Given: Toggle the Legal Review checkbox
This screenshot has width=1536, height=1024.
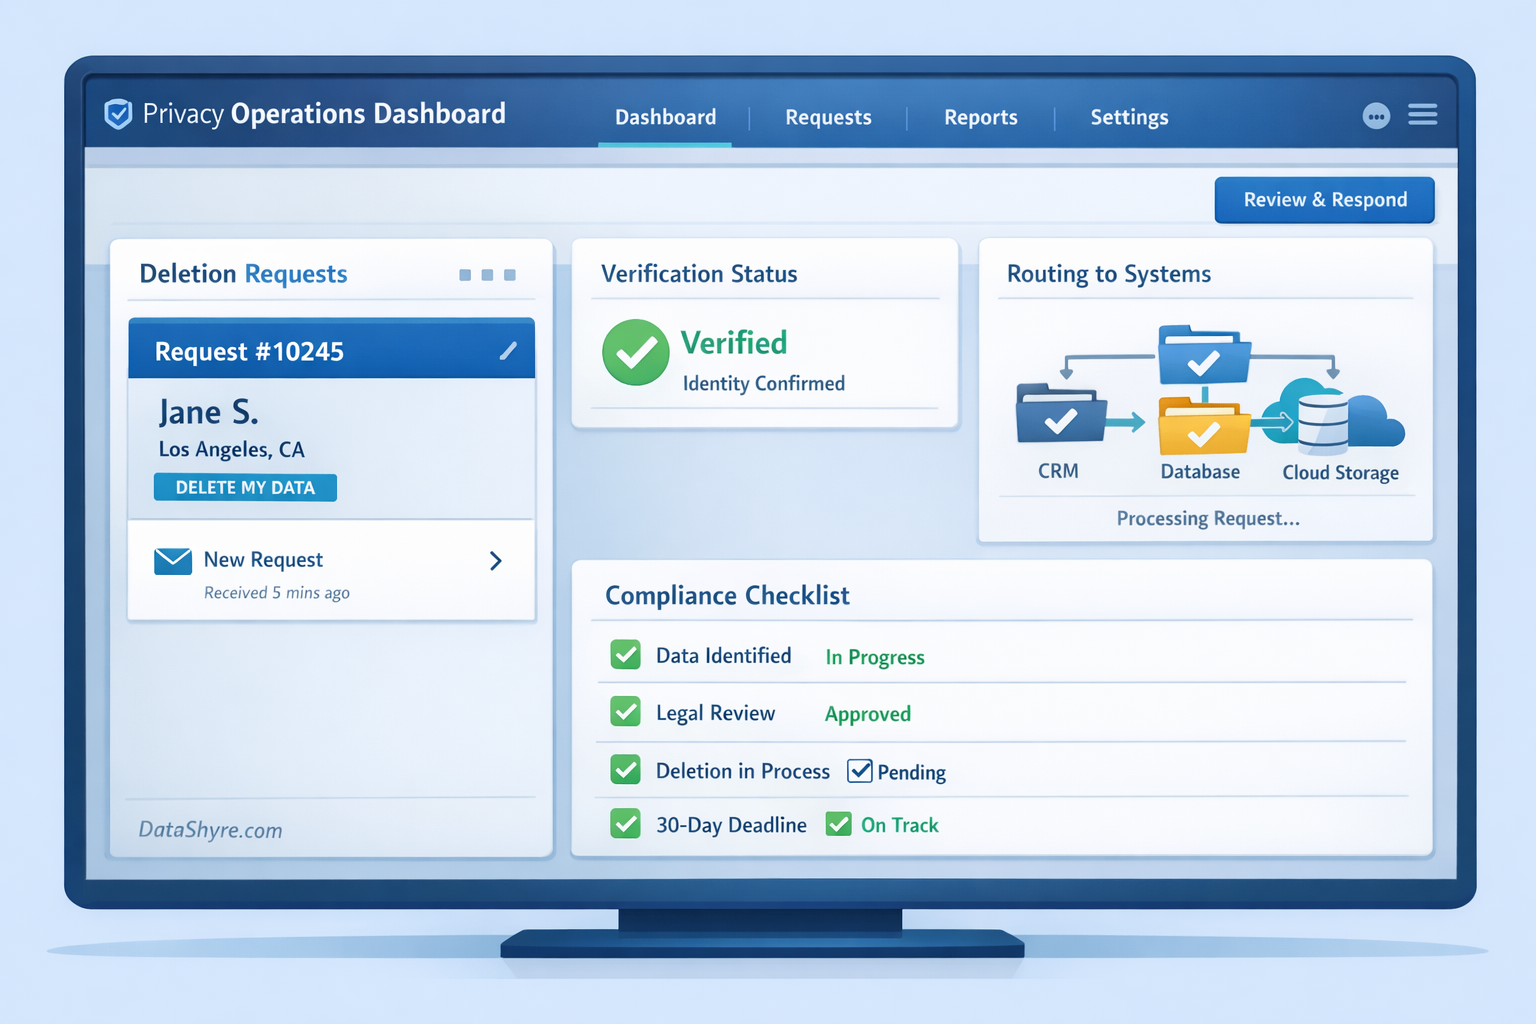Looking at the screenshot, I should click(x=626, y=712).
